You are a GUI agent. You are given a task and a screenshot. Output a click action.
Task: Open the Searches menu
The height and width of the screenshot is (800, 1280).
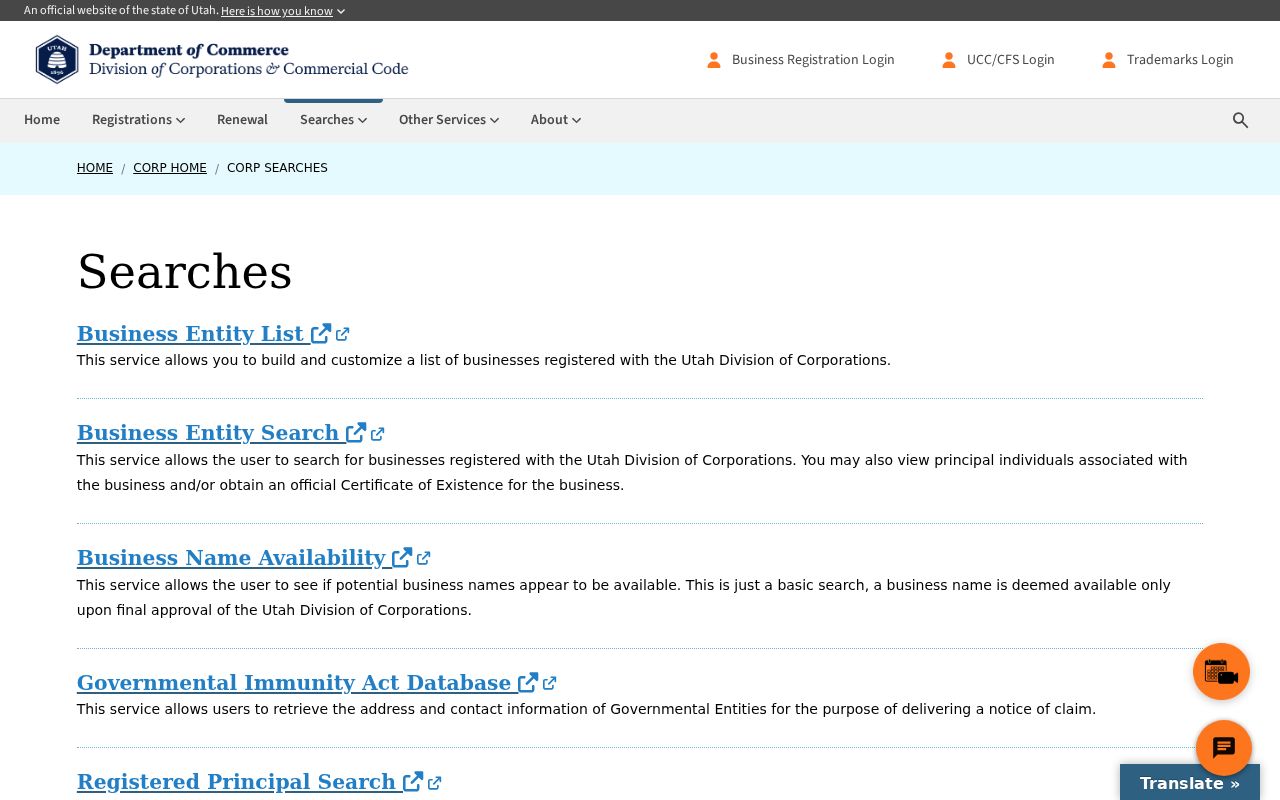coord(333,120)
